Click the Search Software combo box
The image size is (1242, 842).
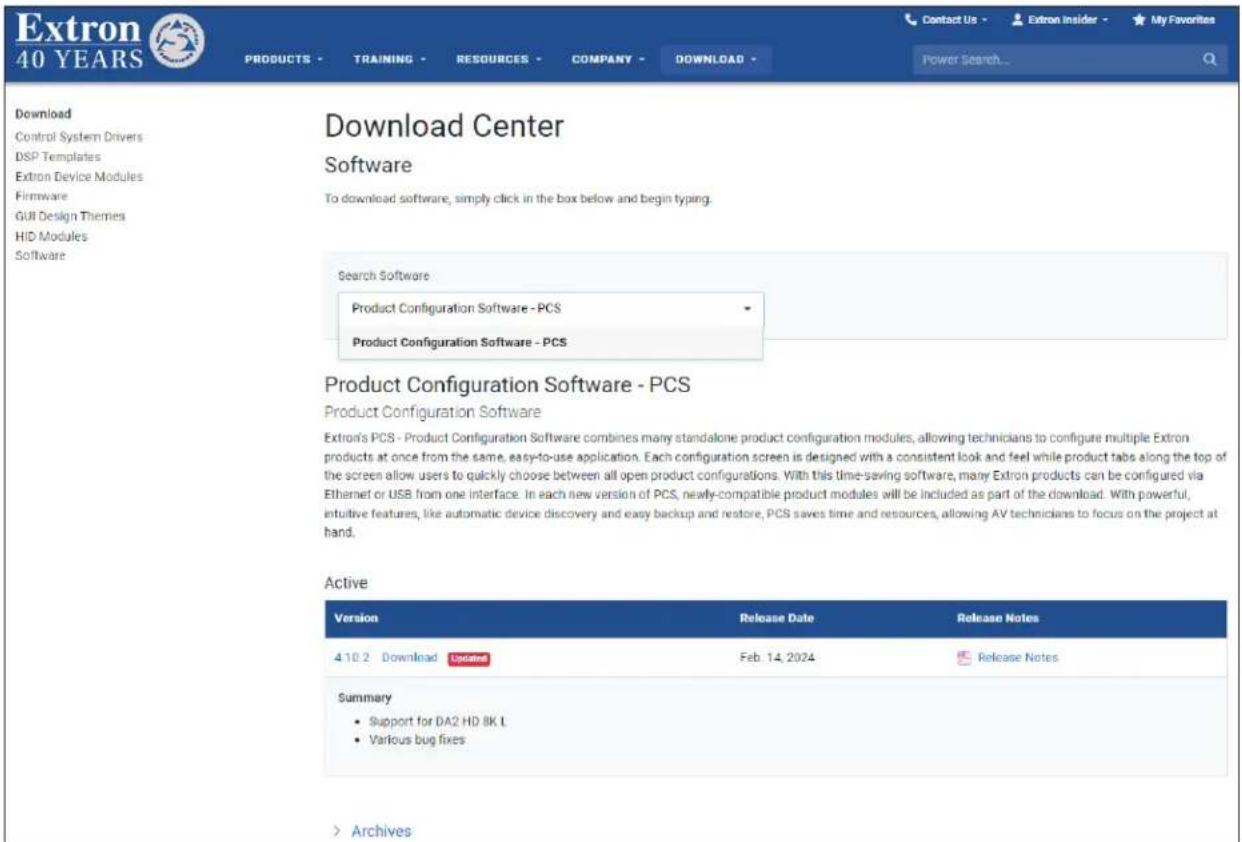[551, 309]
